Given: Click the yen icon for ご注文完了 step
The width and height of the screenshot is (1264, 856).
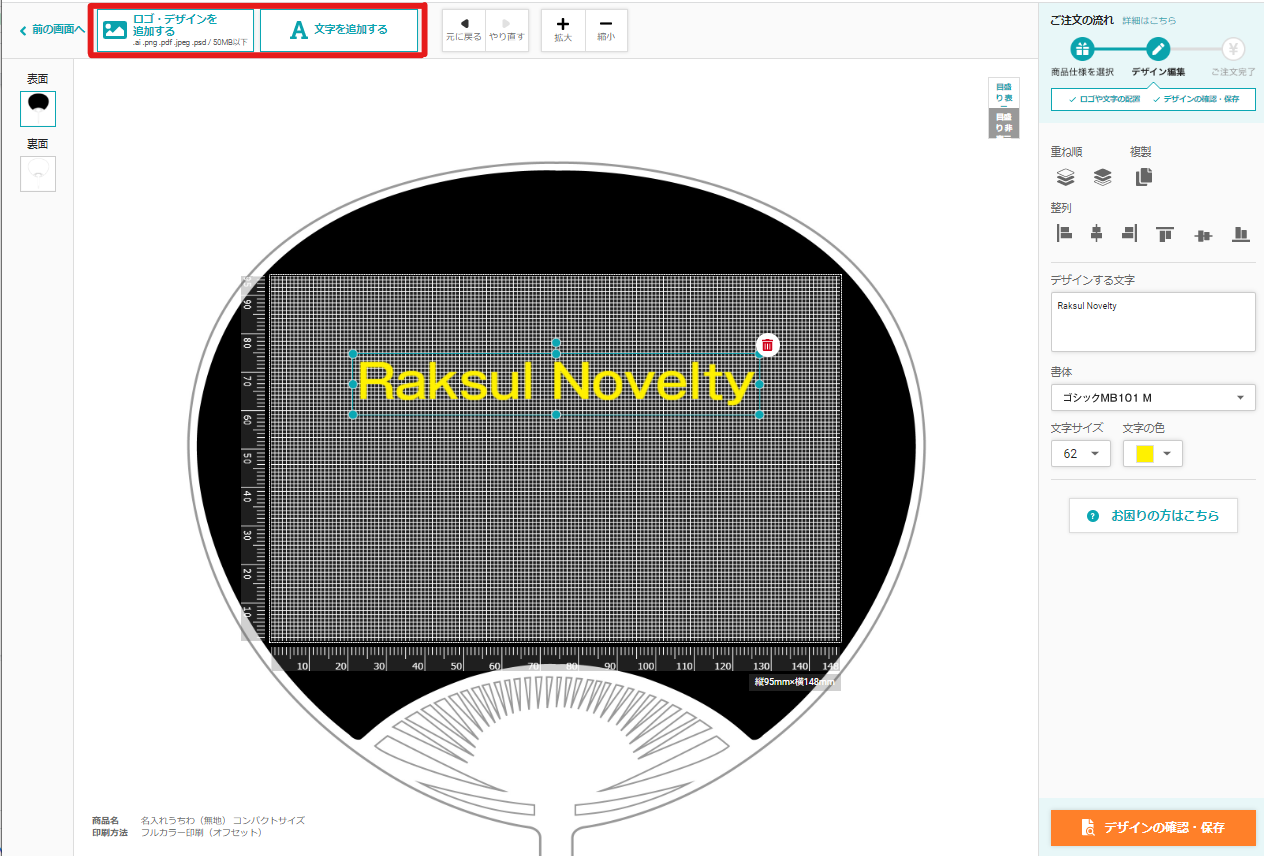Looking at the screenshot, I should [1233, 49].
